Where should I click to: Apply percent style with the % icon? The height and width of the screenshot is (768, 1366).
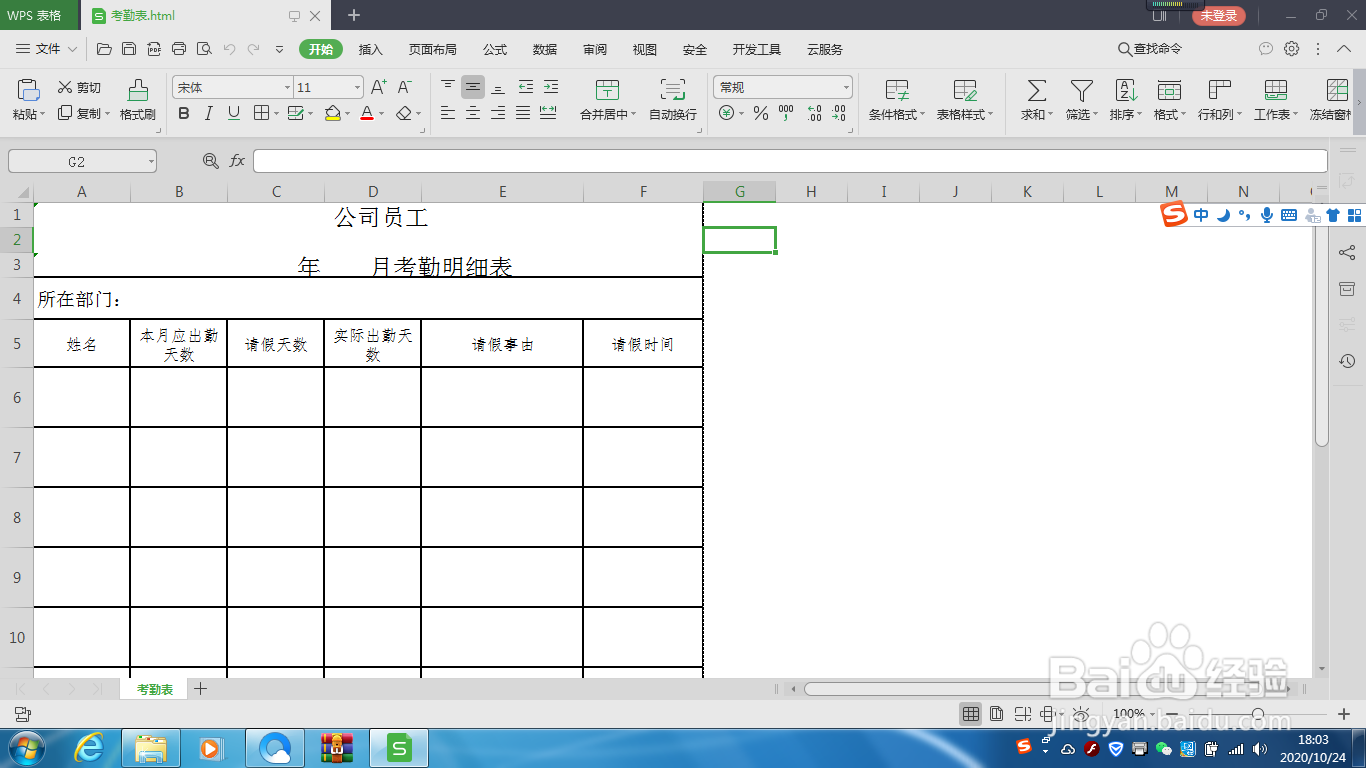click(x=759, y=113)
